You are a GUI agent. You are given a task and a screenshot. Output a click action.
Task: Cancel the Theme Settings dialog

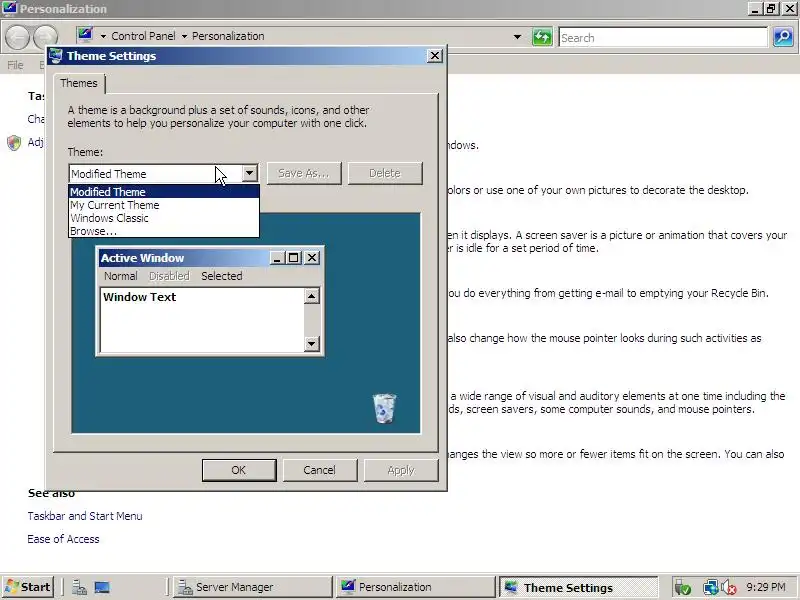(319, 470)
